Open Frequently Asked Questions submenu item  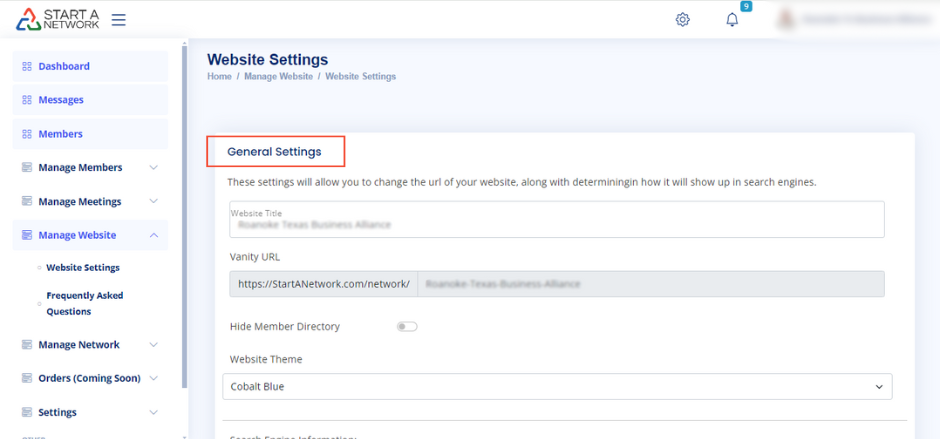coord(85,303)
